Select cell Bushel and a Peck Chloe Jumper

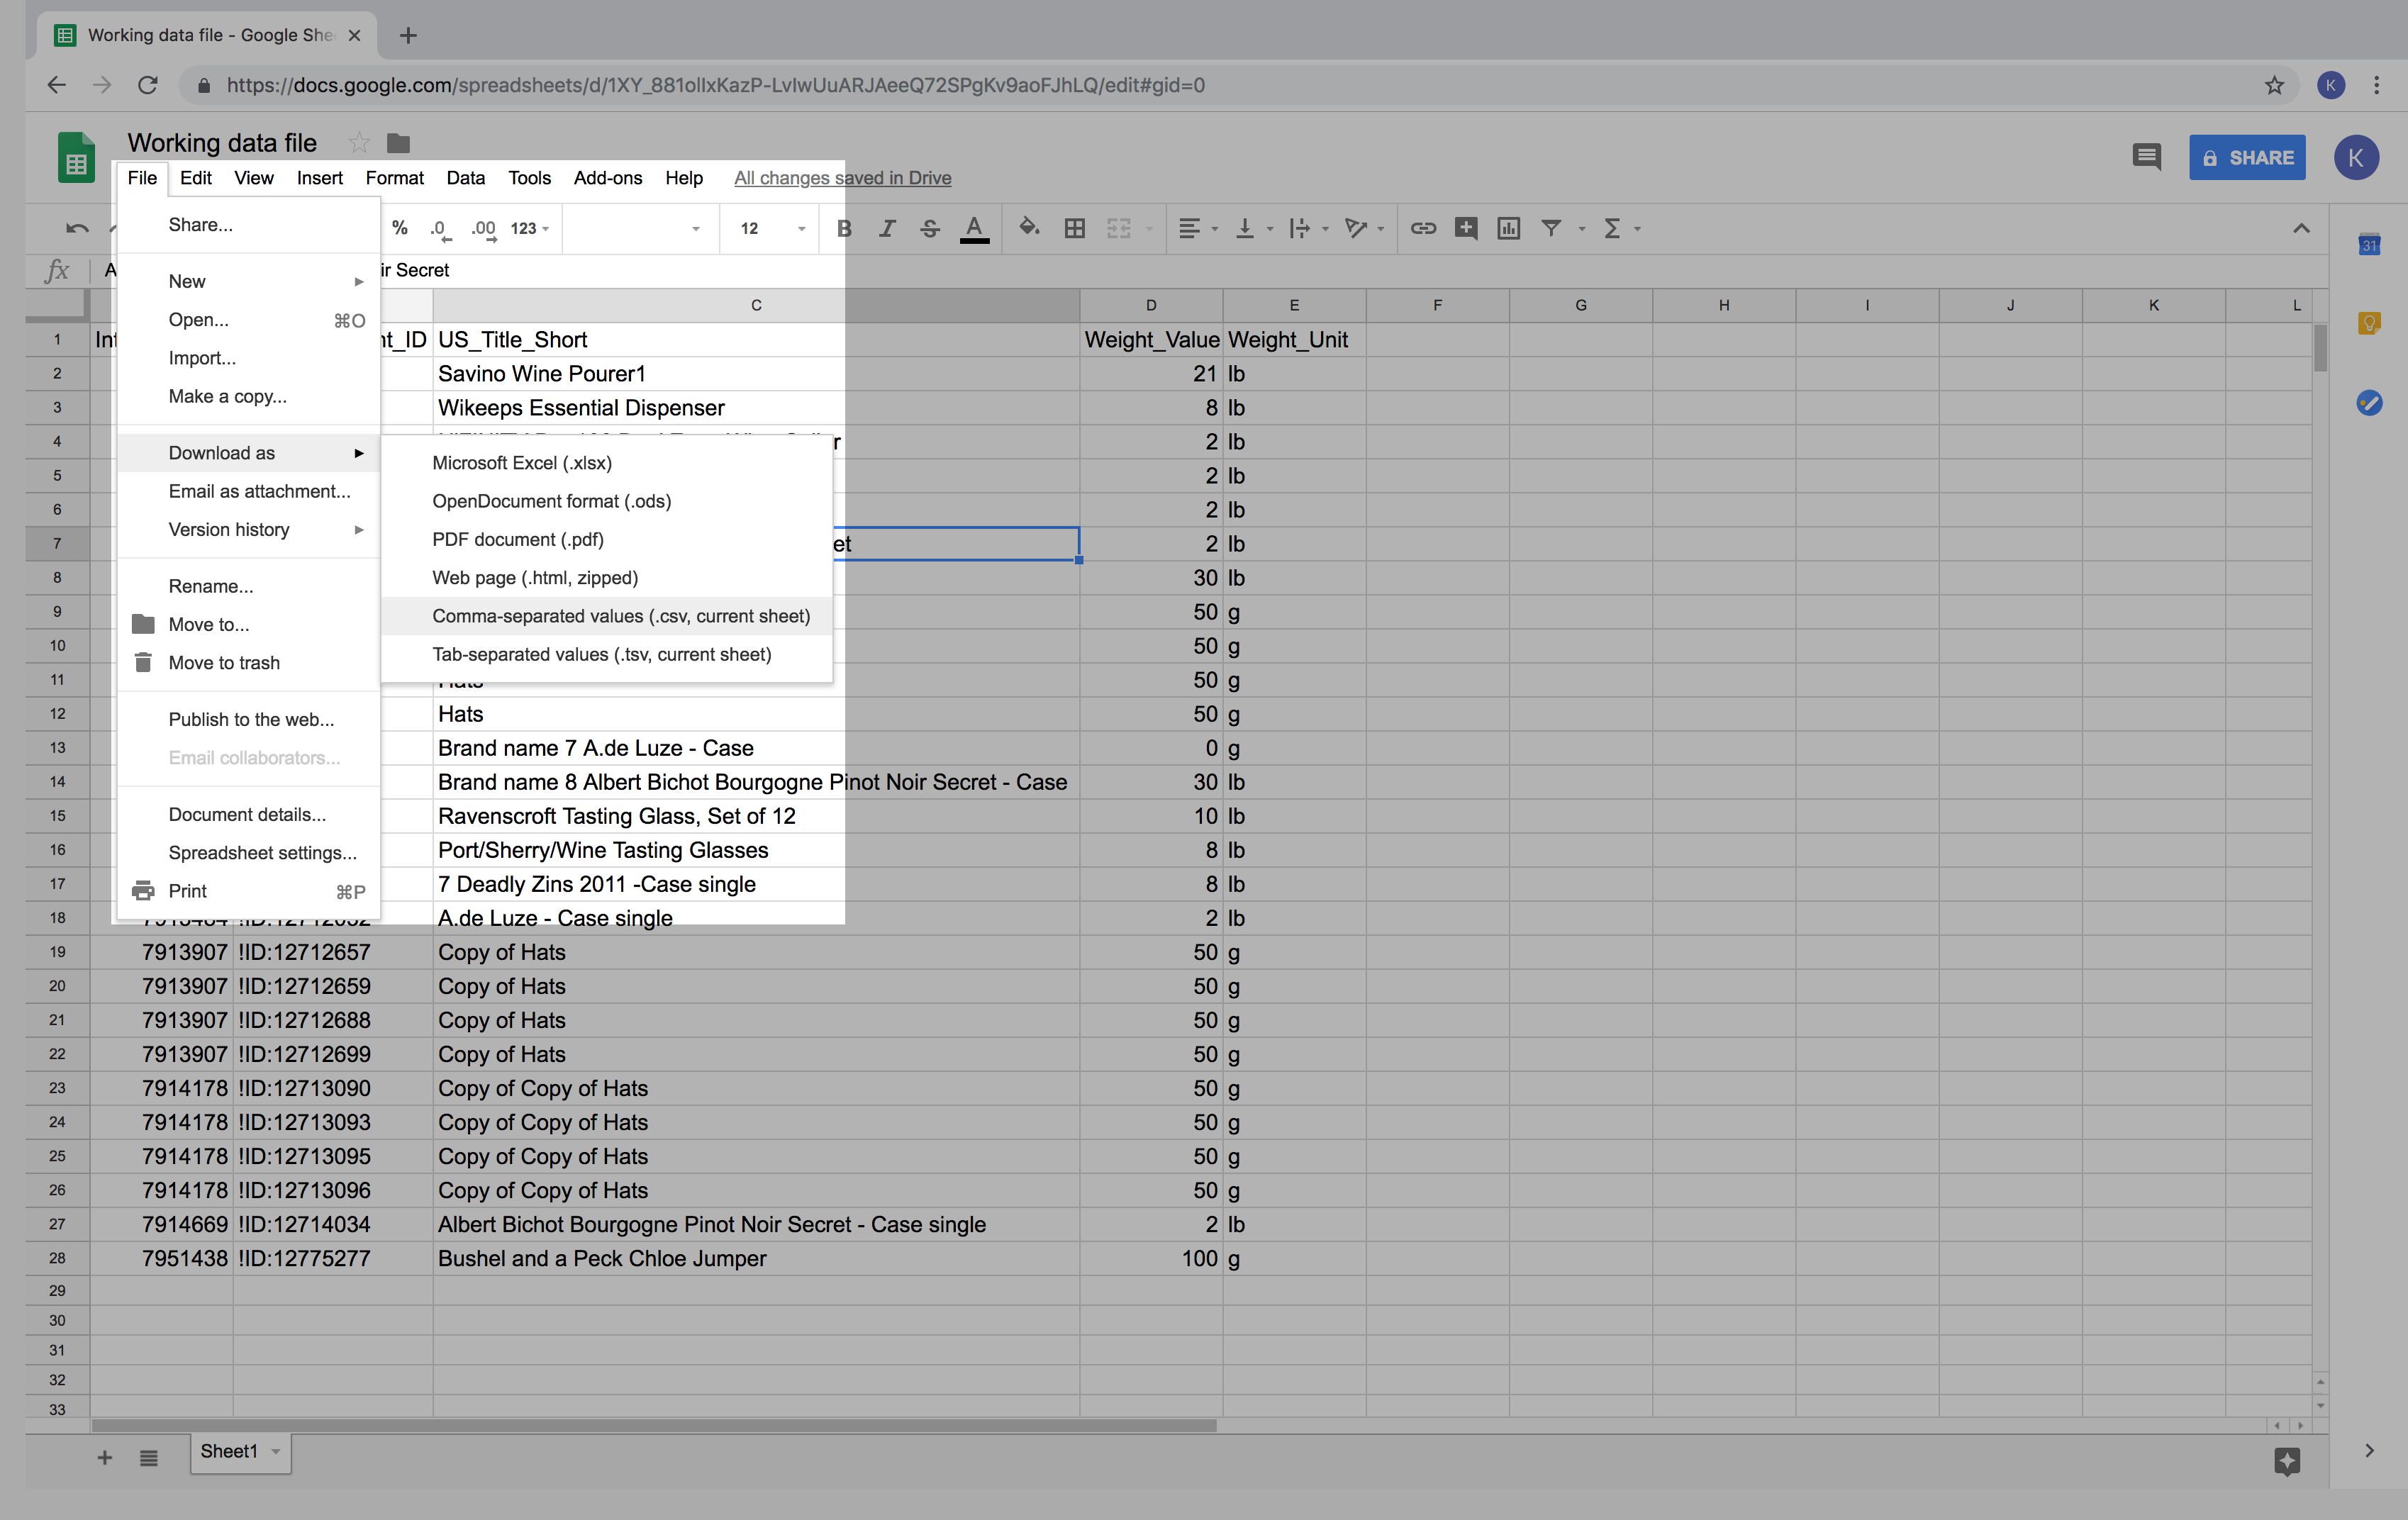click(x=756, y=1259)
